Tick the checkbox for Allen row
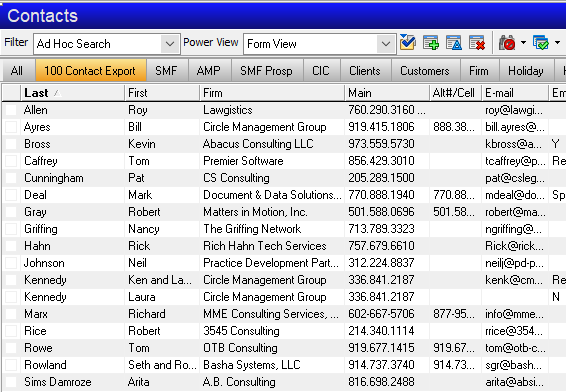566x392 pixels. (x=12, y=110)
